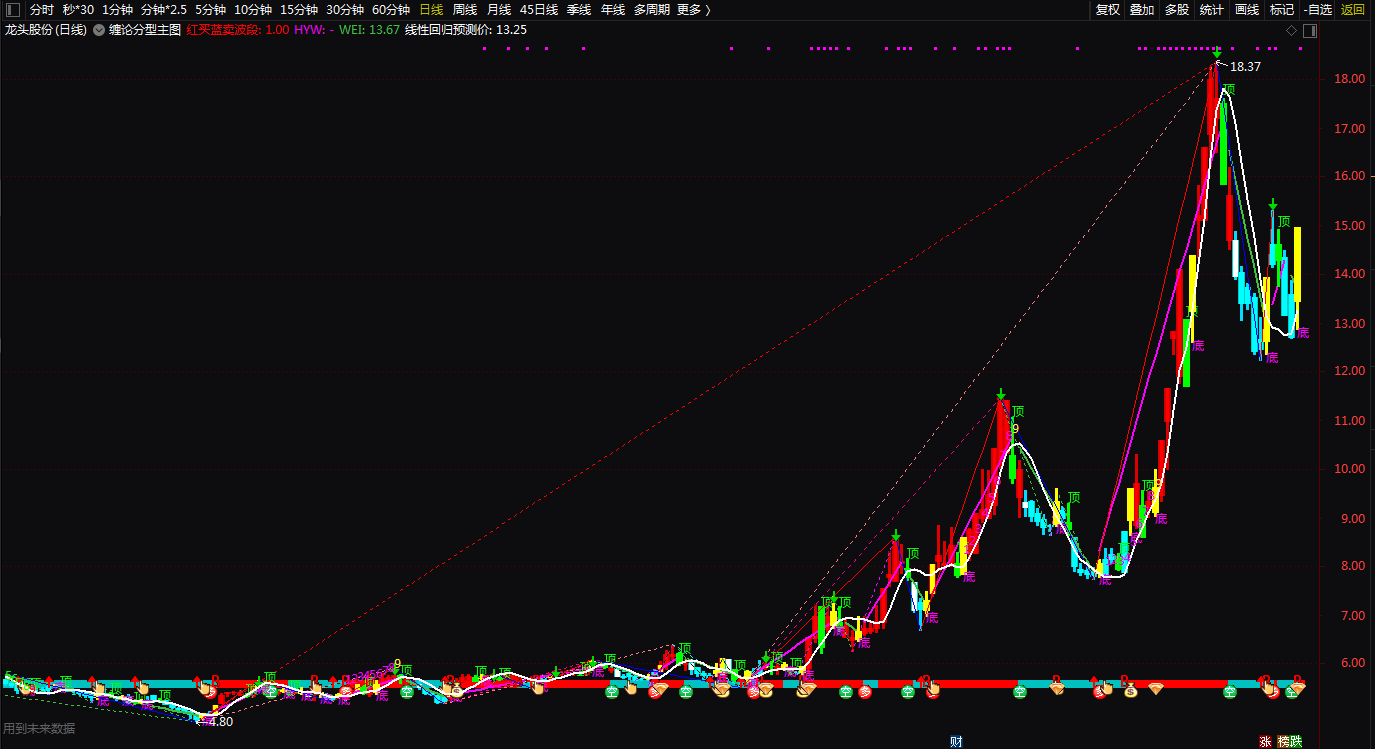Click the 18.00 price axis label
The image size is (1375, 749).
click(1349, 79)
